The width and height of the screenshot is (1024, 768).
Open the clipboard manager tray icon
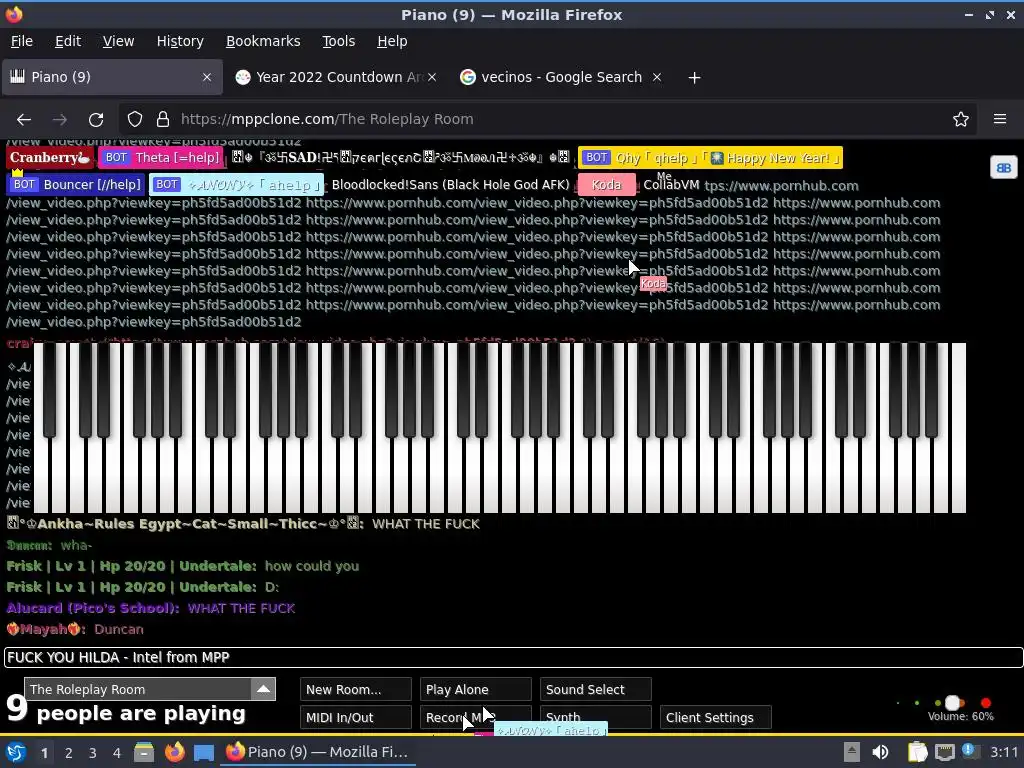point(917,752)
